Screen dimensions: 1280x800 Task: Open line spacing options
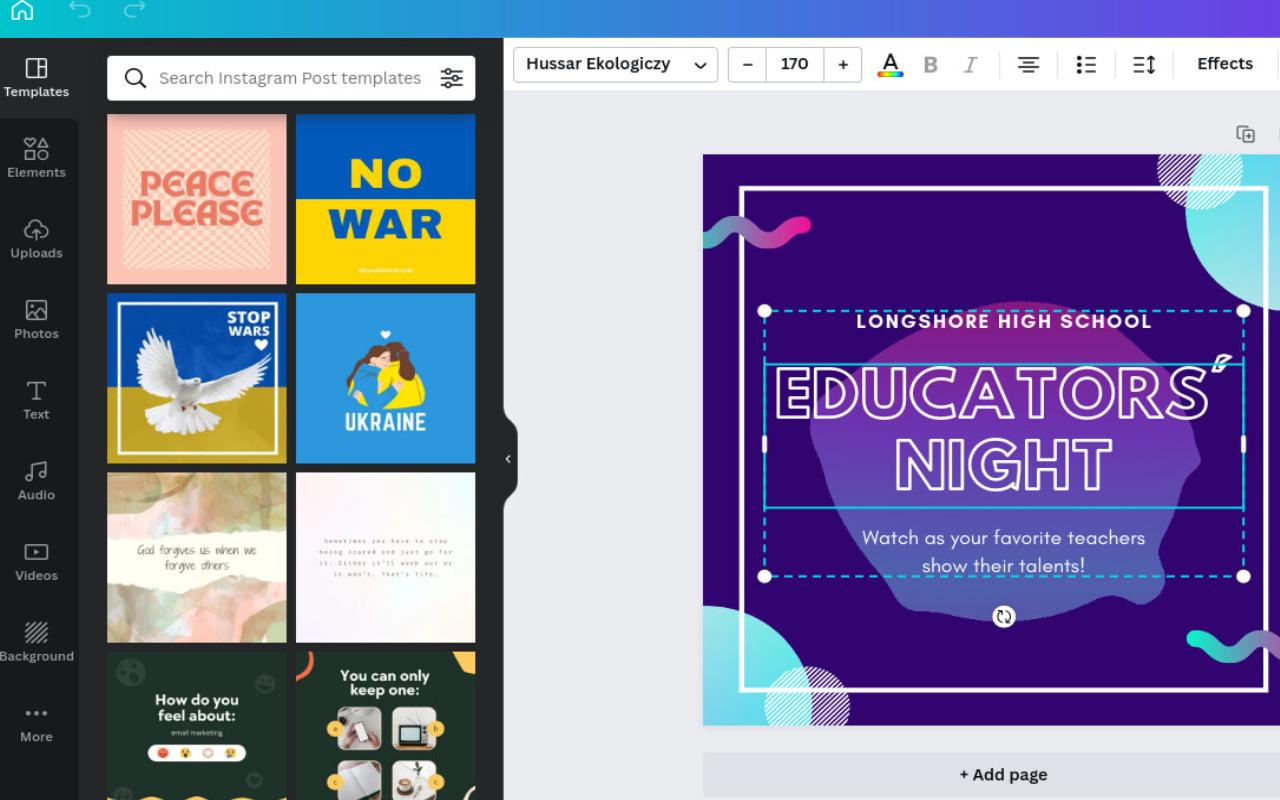tap(1144, 64)
